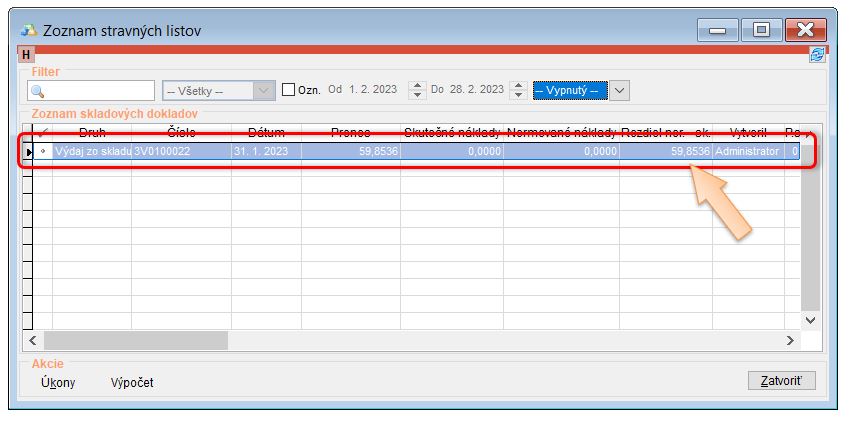The height and width of the screenshot is (445, 852).
Task: Click the vertical scrollbar down arrow
Action: pos(811,320)
